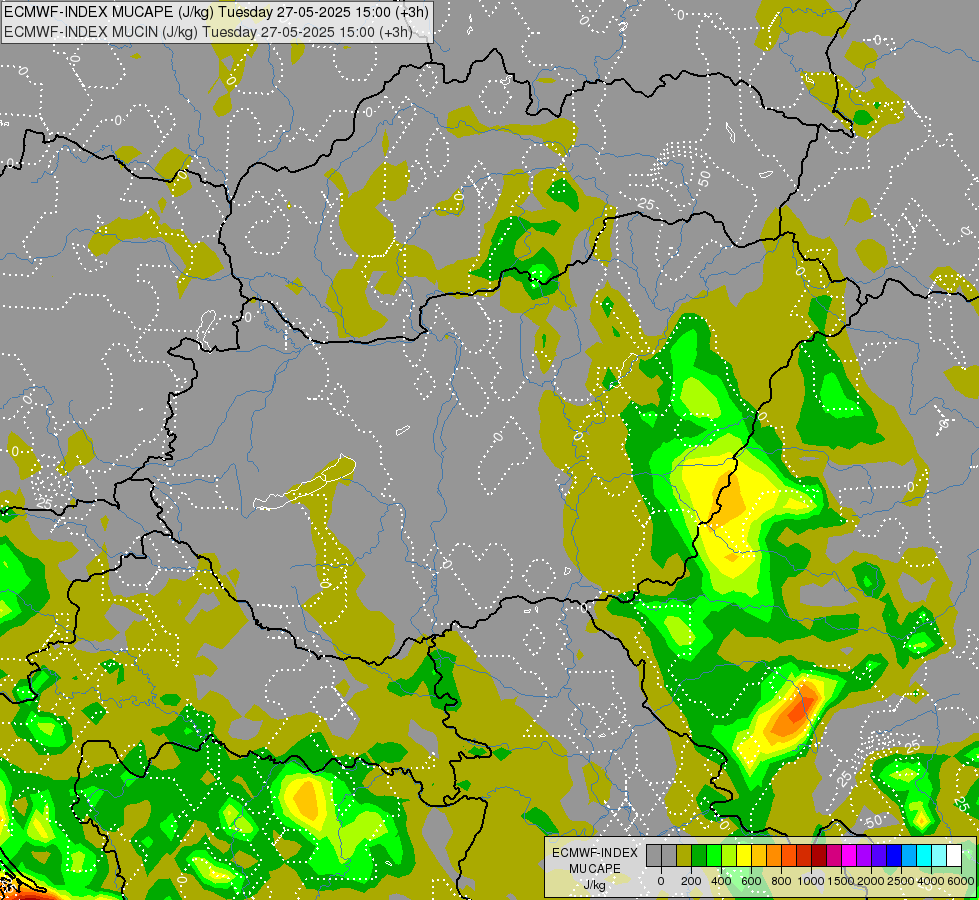Click the MUCAPE word in the legend box

point(595,869)
